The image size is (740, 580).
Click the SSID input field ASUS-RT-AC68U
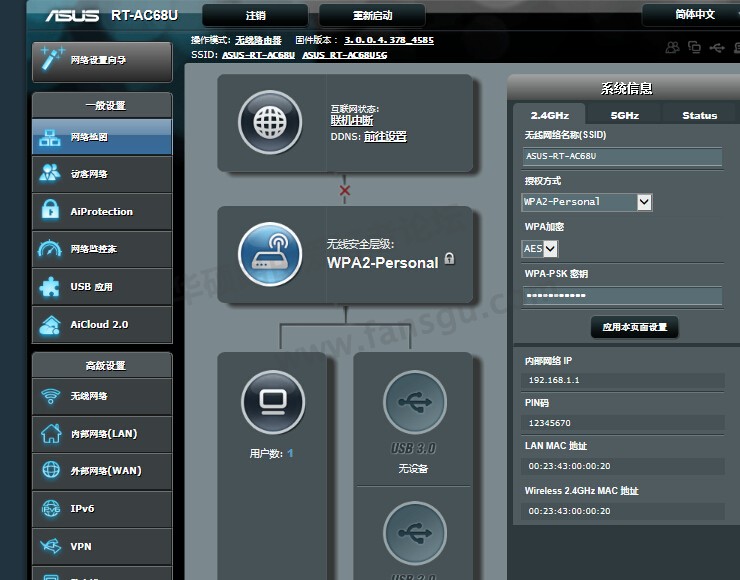(622, 156)
